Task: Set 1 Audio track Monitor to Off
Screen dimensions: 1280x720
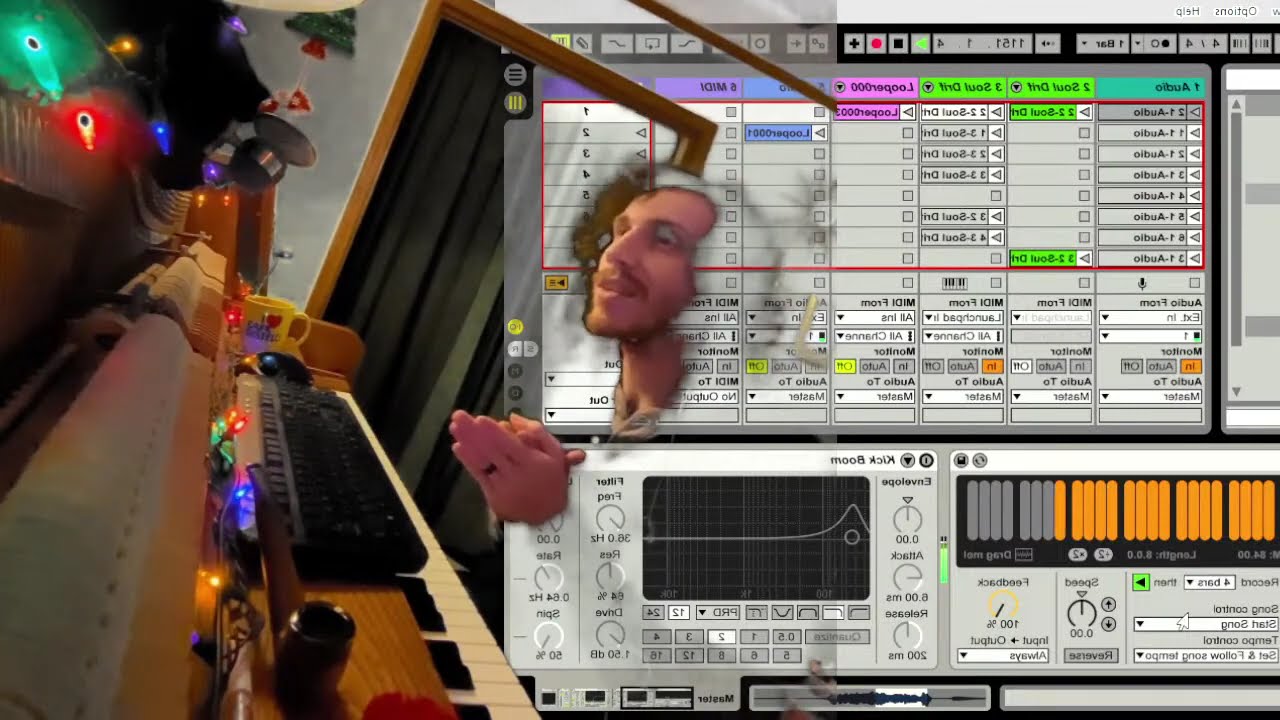Action: pyautogui.click(x=1132, y=367)
